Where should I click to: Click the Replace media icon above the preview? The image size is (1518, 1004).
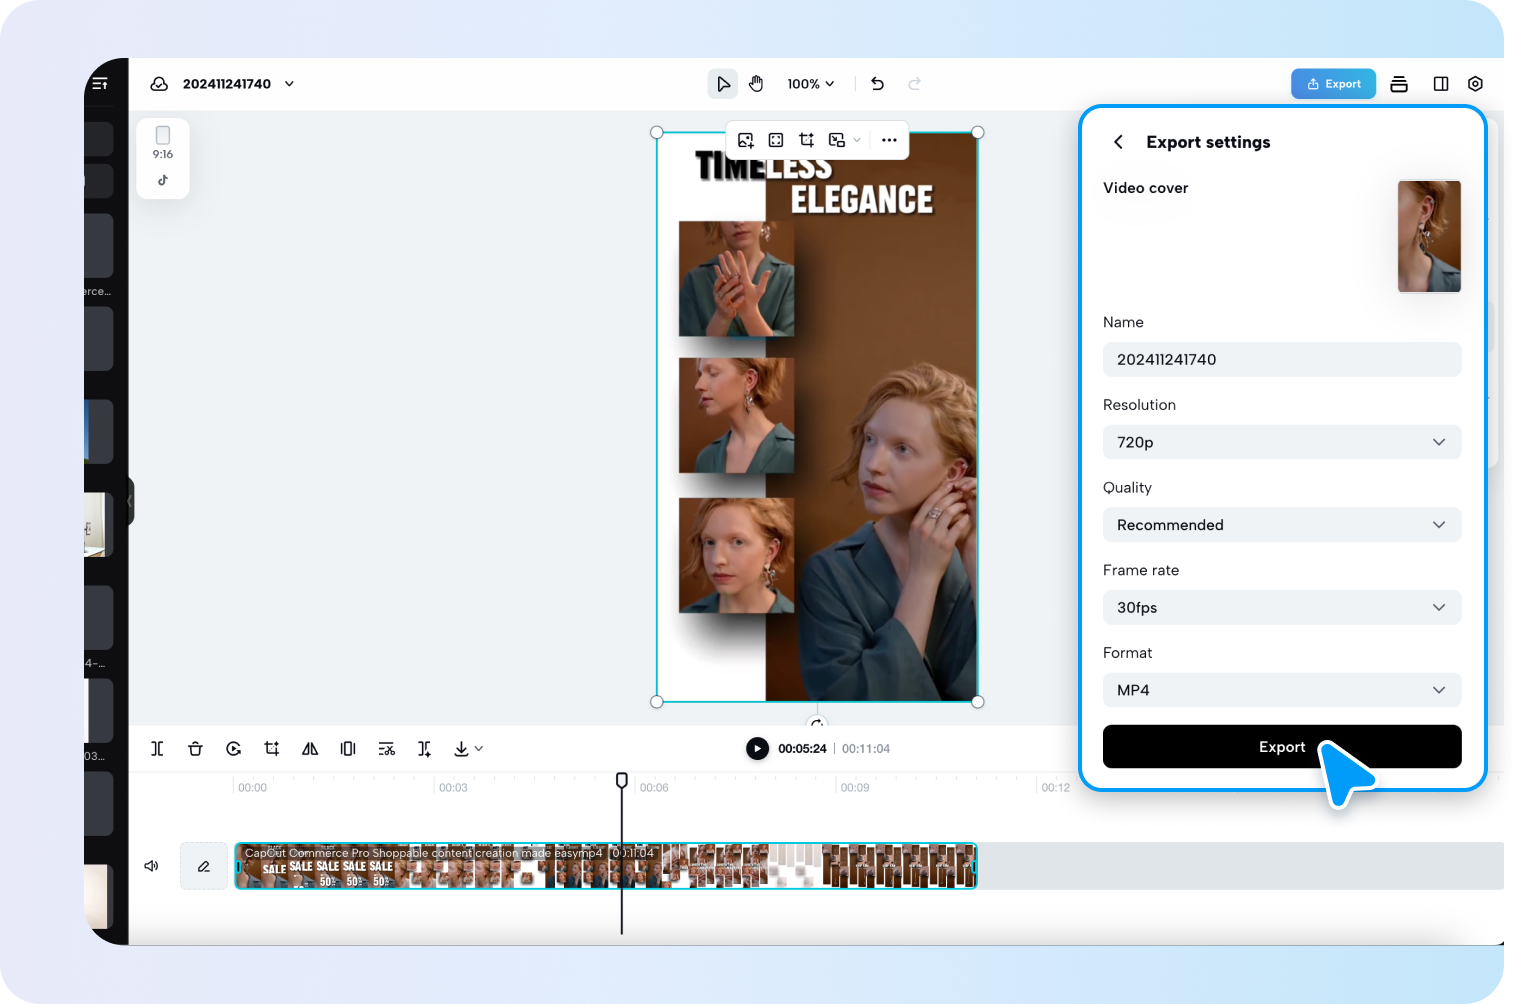click(x=745, y=140)
